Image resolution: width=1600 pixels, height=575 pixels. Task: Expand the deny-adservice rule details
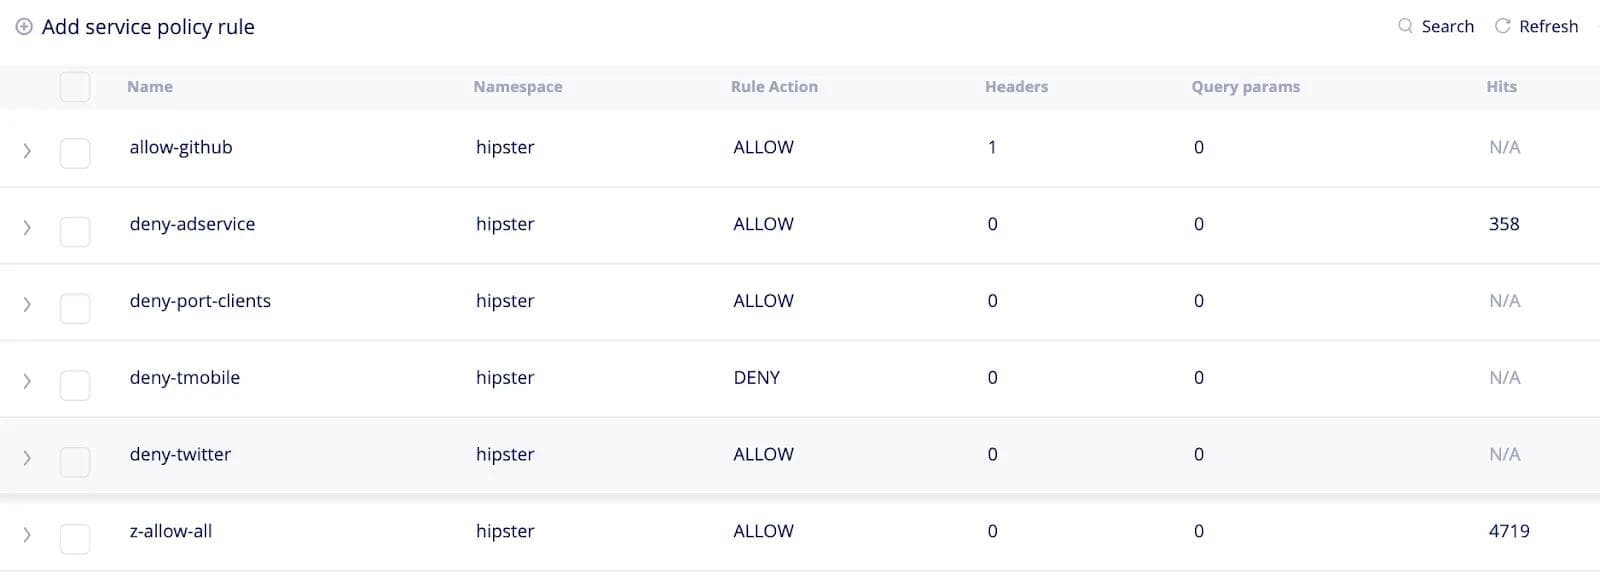point(27,228)
